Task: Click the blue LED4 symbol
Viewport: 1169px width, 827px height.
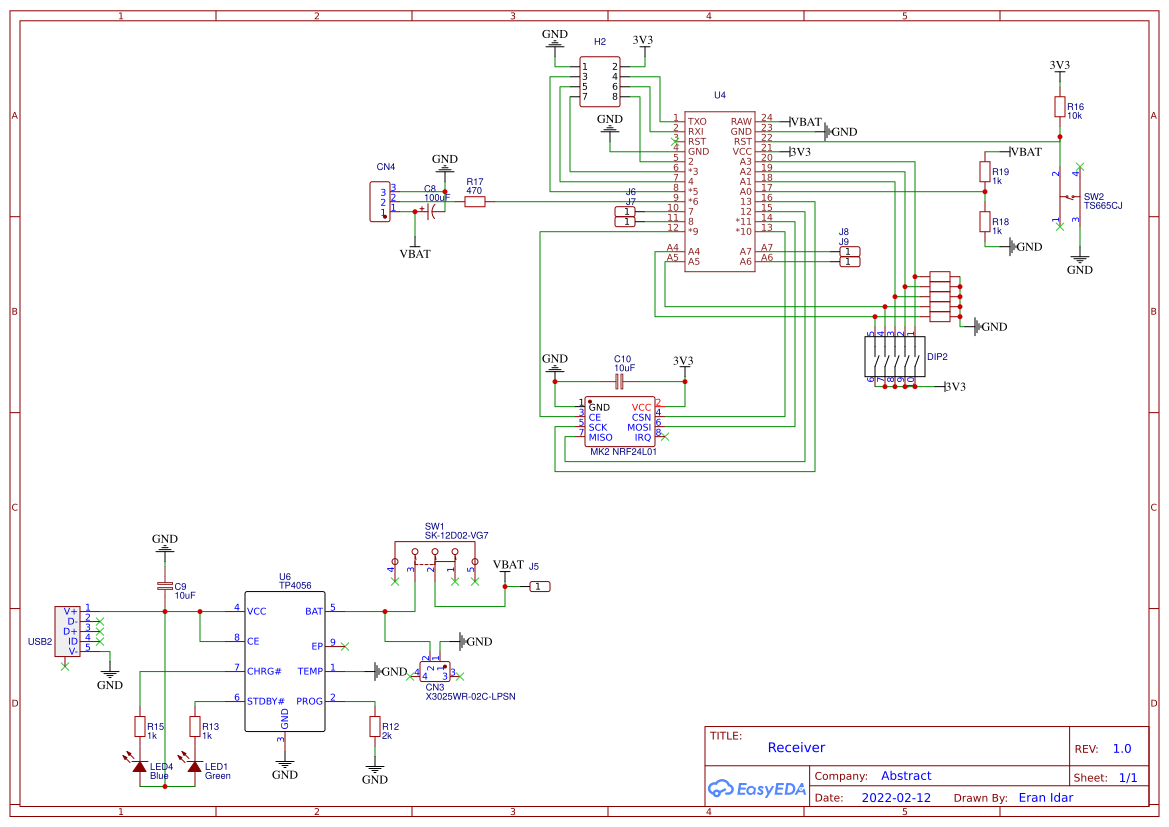Action: (140, 765)
